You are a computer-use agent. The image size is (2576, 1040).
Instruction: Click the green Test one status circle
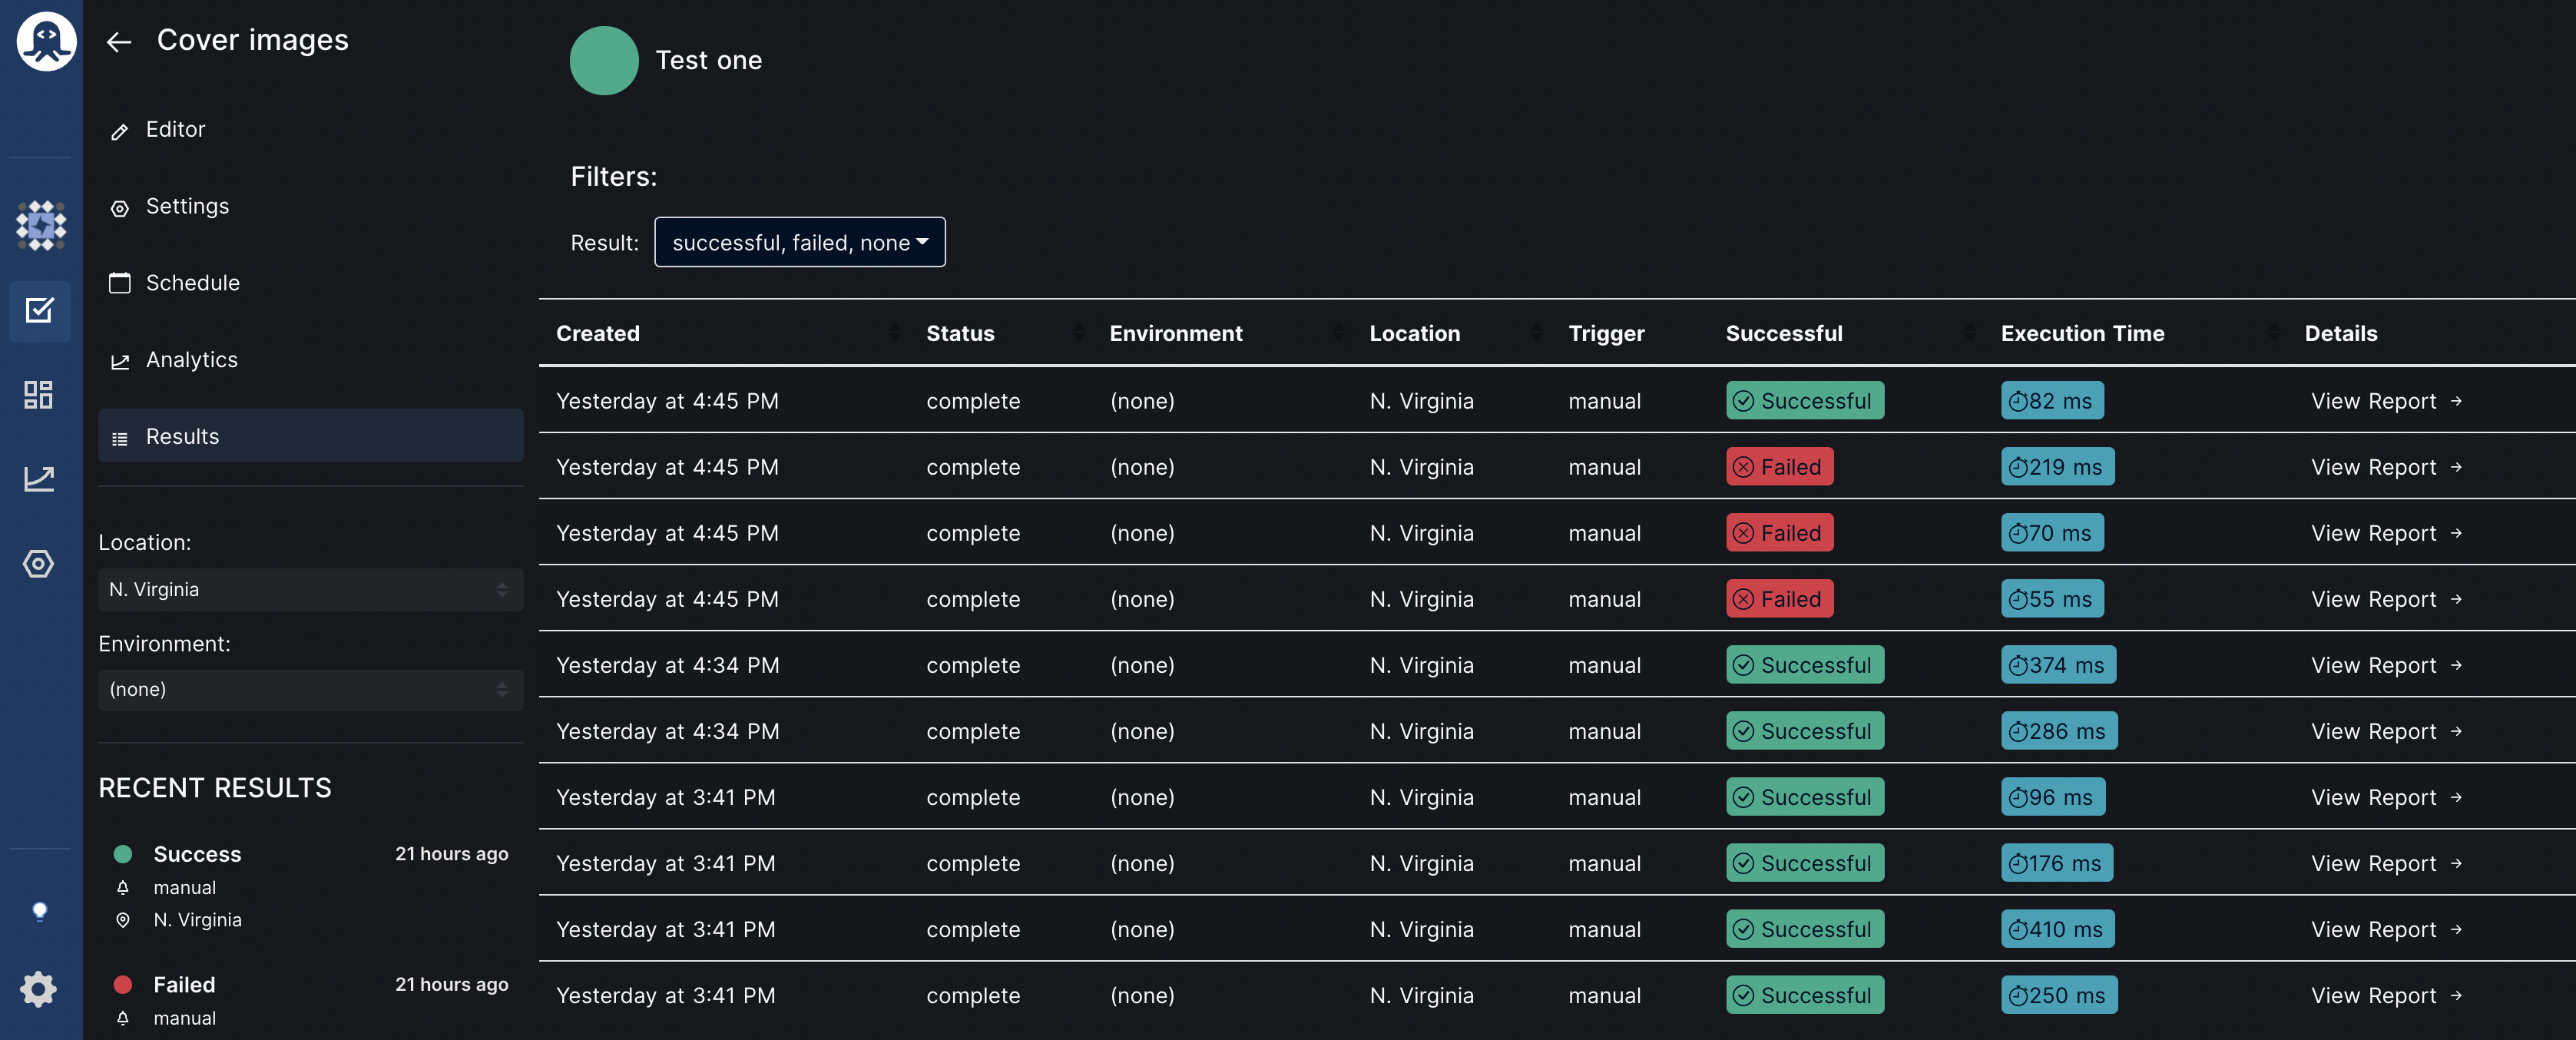click(604, 61)
